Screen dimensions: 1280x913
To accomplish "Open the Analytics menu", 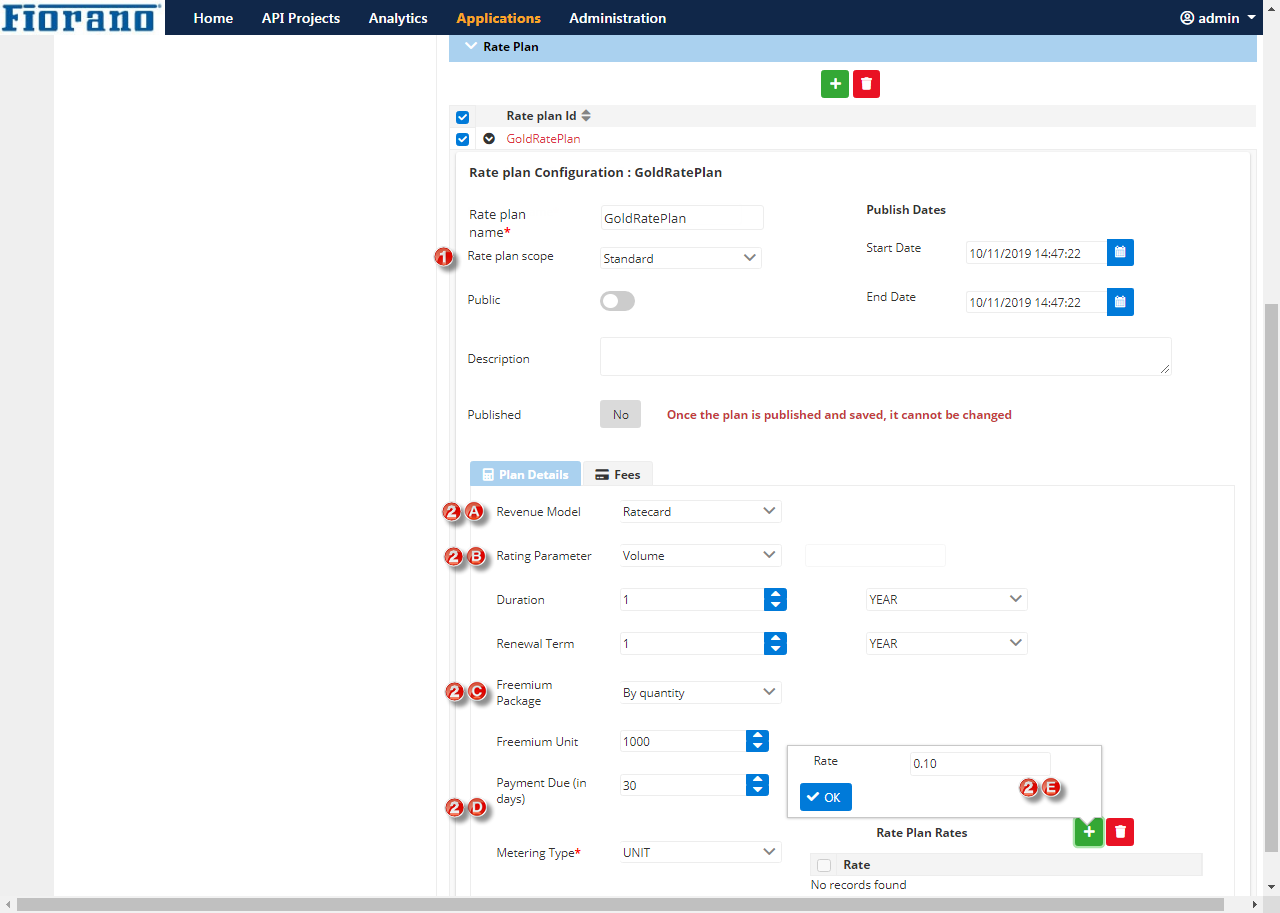I will click(398, 18).
